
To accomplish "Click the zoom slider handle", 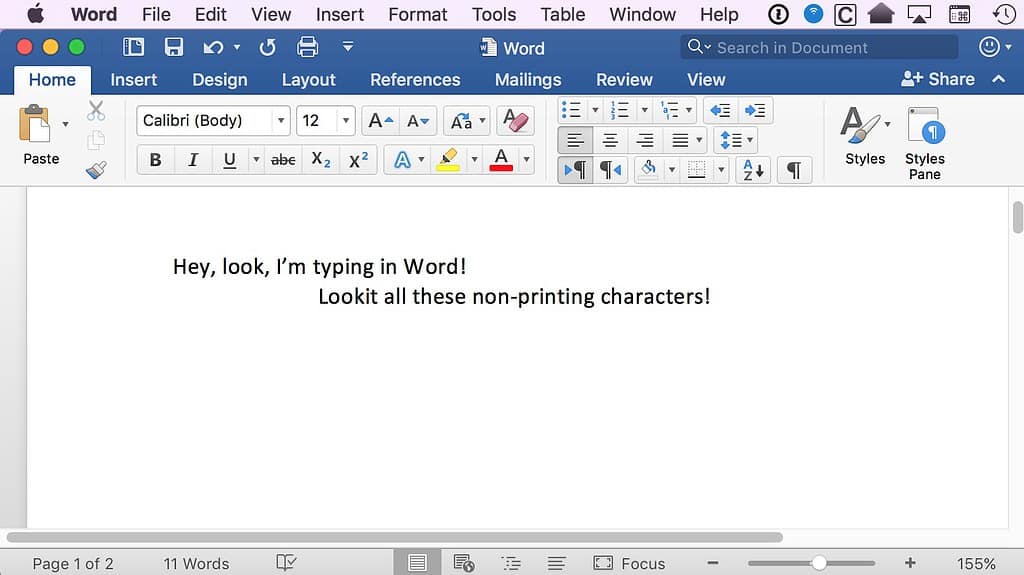I will [819, 564].
